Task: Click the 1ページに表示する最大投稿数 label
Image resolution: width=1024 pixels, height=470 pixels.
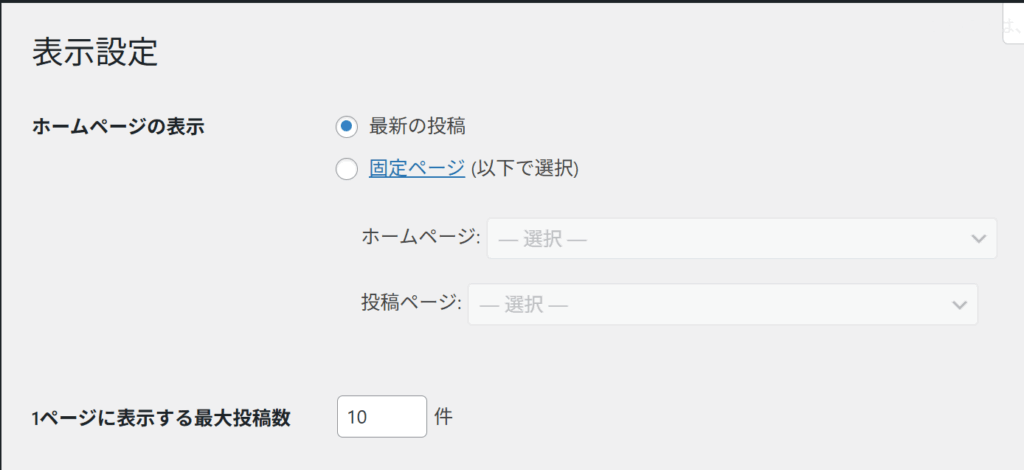Action: [x=161, y=418]
